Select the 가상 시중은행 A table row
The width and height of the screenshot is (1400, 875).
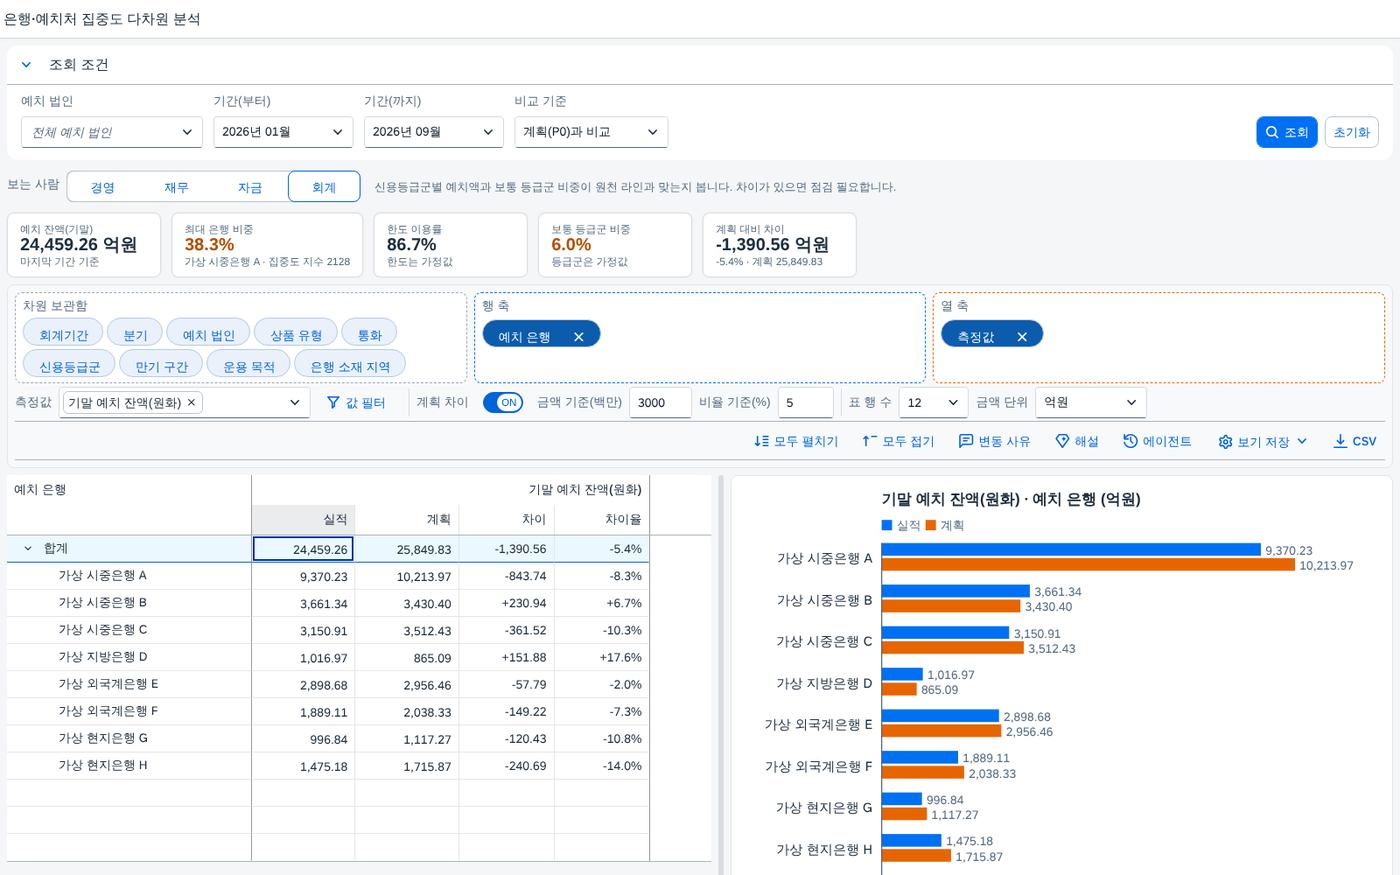pyautogui.click(x=328, y=576)
